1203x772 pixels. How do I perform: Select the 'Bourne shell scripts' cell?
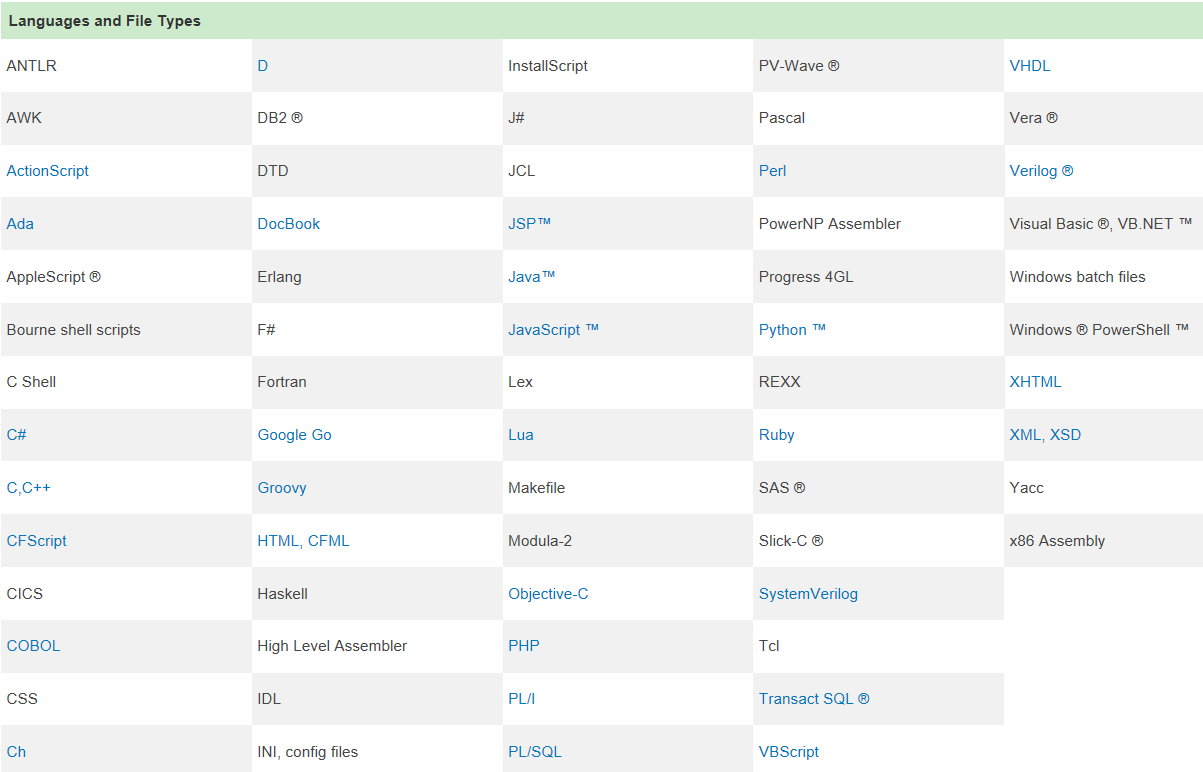126,330
